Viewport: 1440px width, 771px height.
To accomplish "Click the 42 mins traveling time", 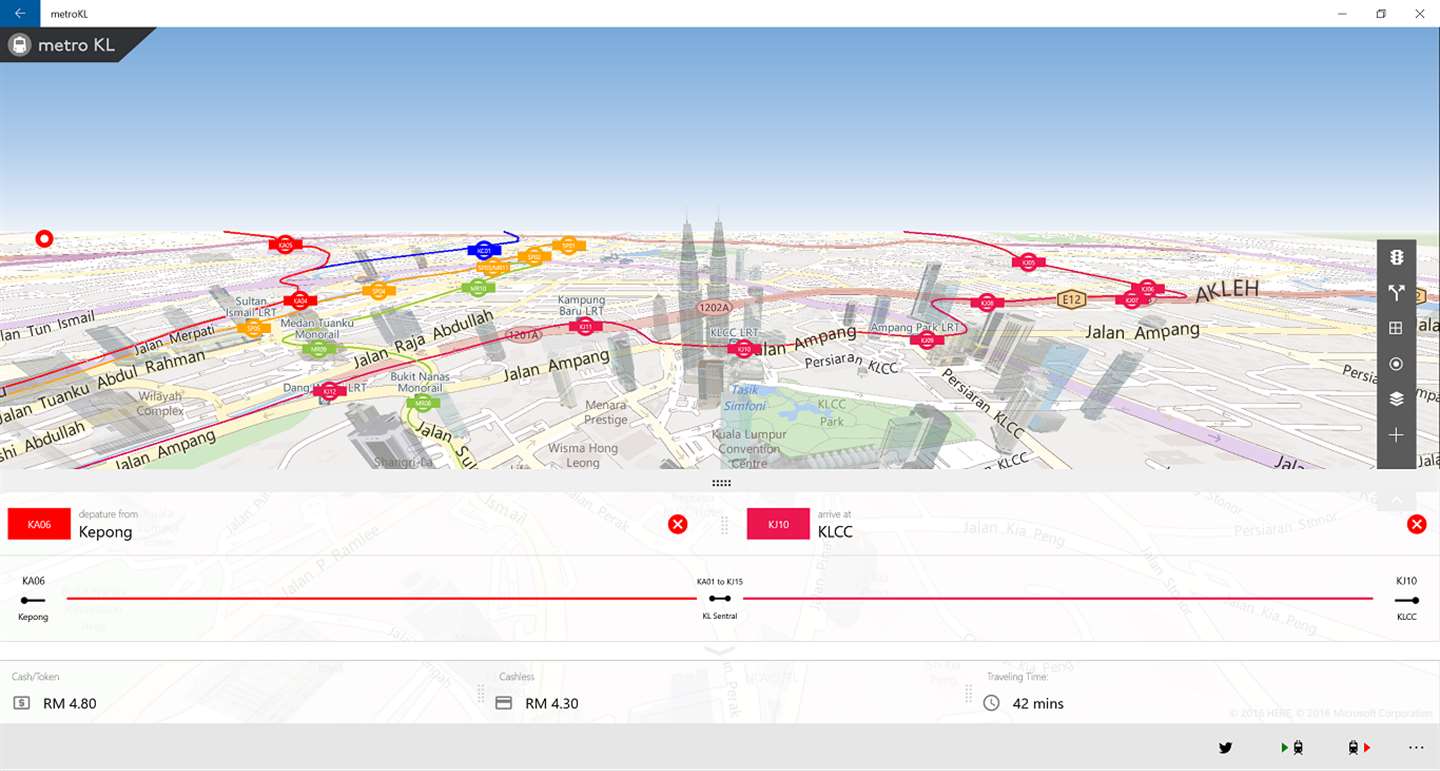I will (x=1038, y=703).
